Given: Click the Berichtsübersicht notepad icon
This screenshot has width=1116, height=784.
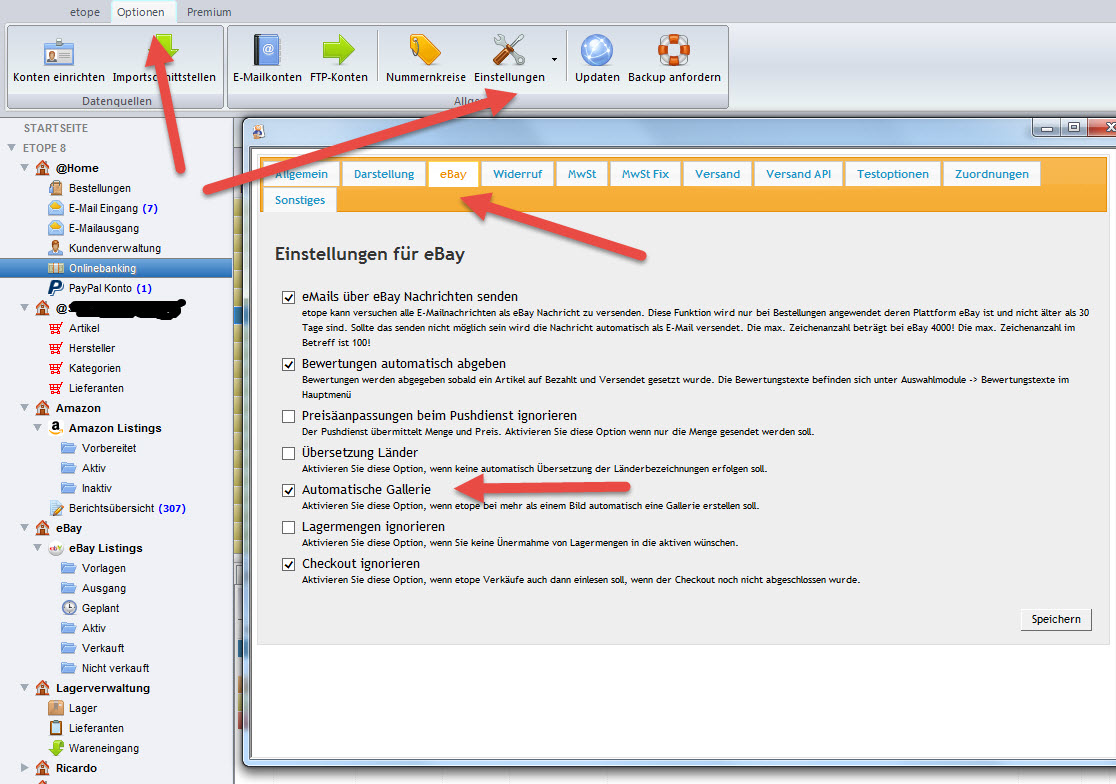Looking at the screenshot, I should (x=56, y=508).
